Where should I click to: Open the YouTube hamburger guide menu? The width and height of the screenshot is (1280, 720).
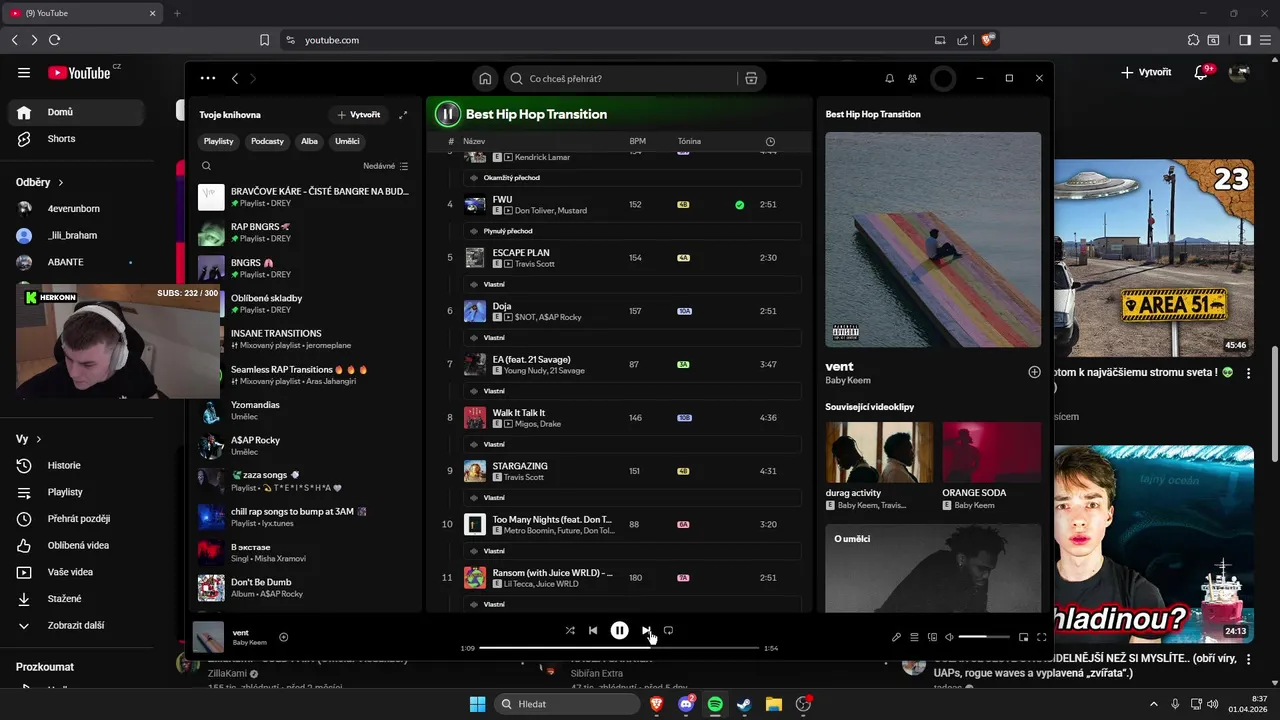[x=24, y=72]
